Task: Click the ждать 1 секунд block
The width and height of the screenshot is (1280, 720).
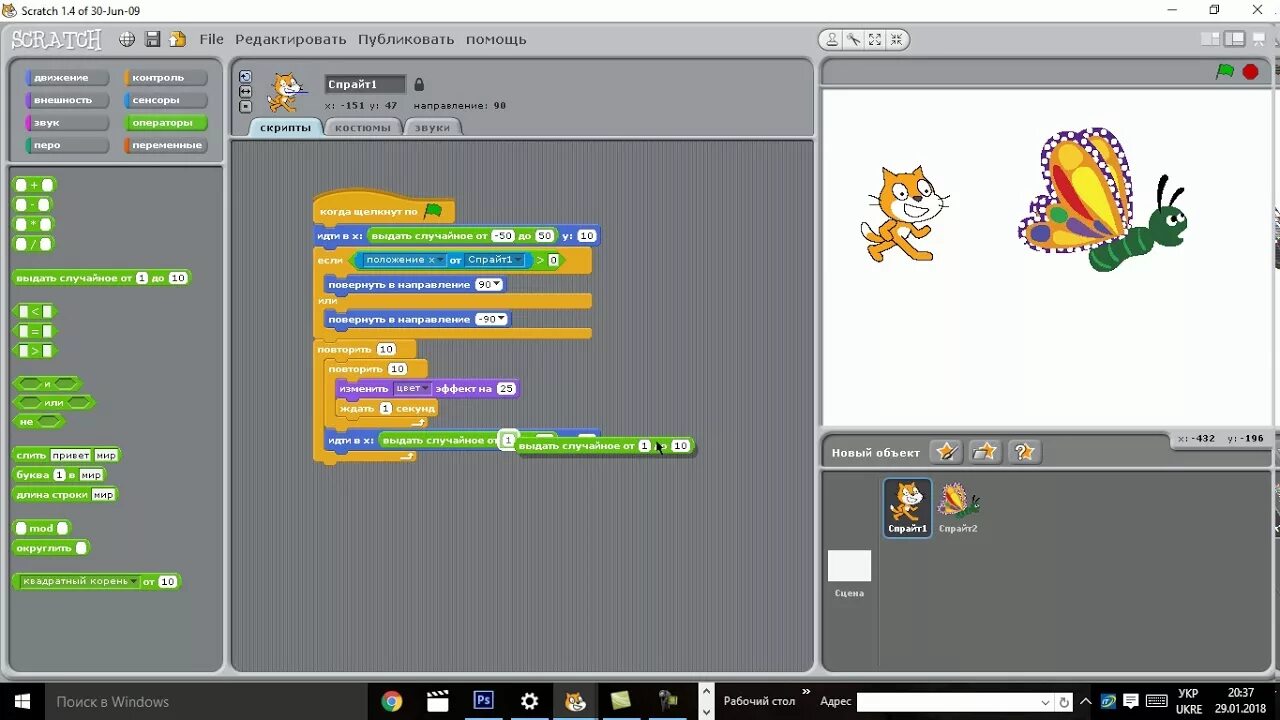Action: click(387, 408)
